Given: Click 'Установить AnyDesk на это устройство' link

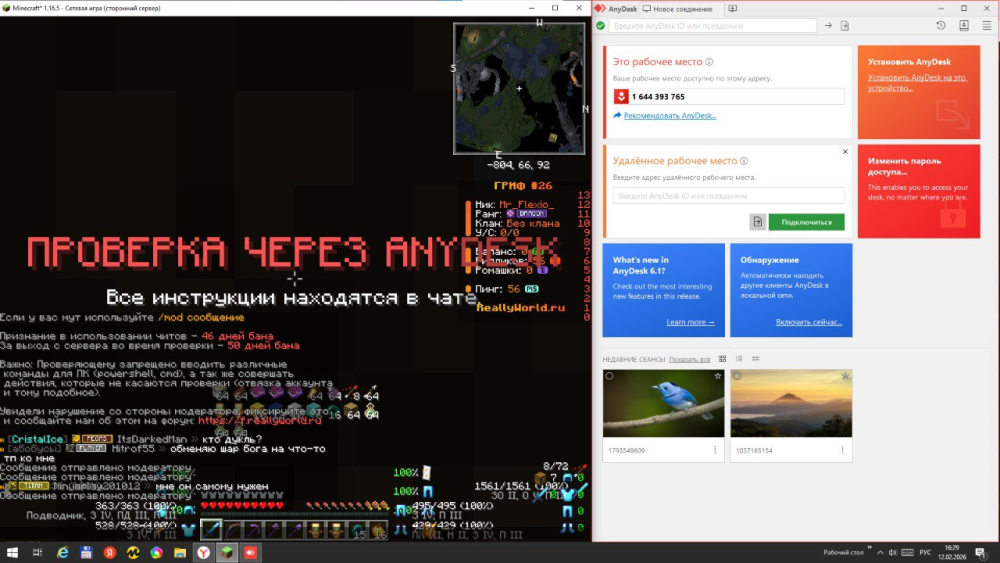Looking at the screenshot, I should pos(917,83).
